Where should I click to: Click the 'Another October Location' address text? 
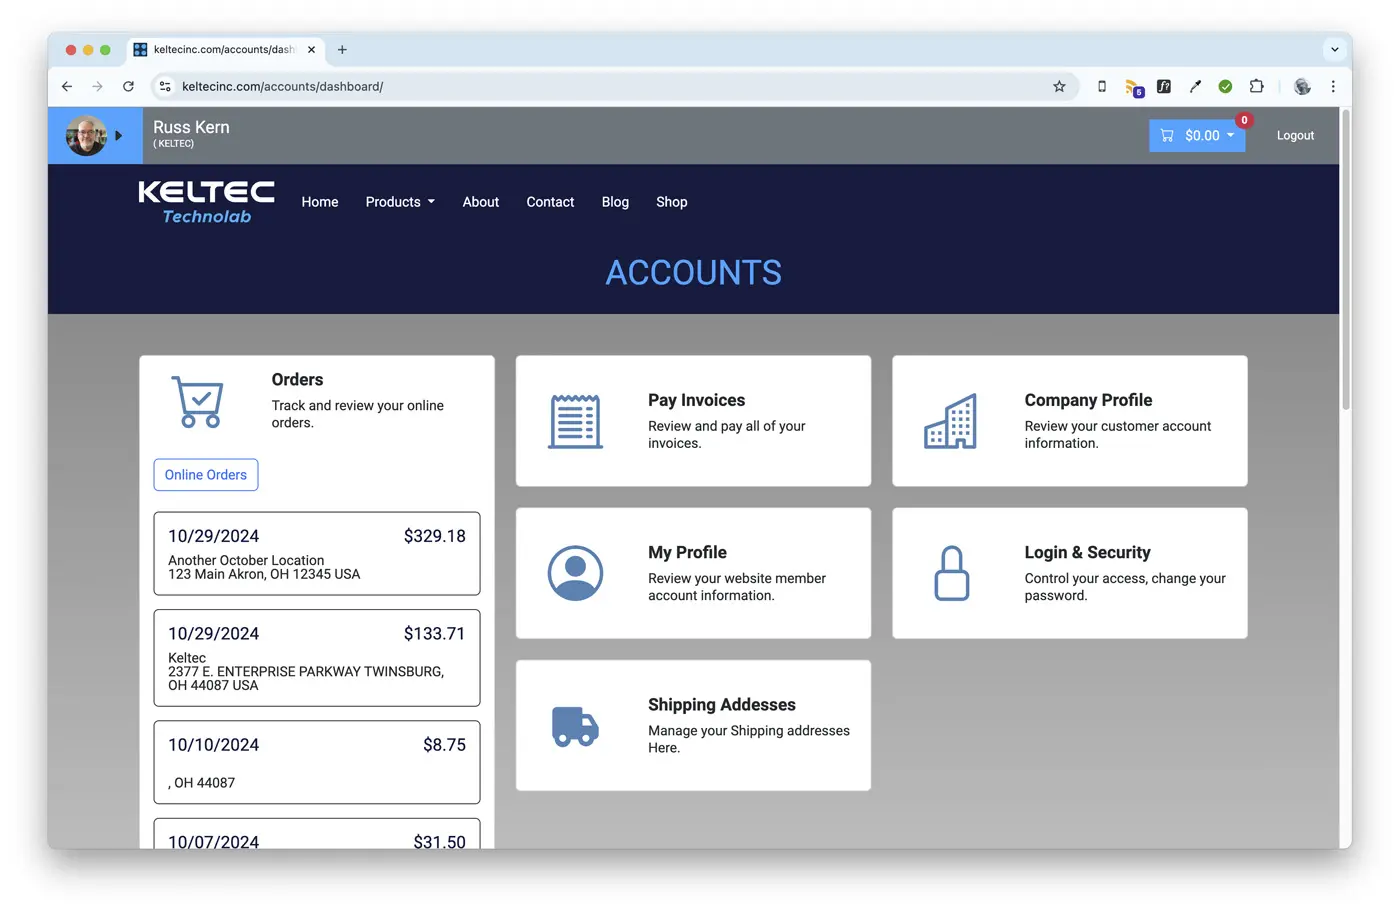click(246, 560)
